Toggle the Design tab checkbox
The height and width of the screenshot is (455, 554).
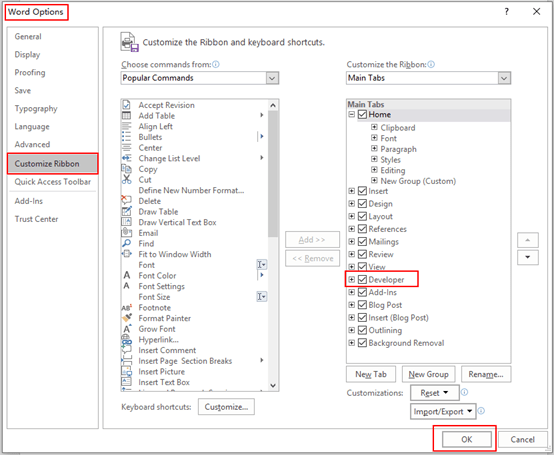click(x=362, y=204)
